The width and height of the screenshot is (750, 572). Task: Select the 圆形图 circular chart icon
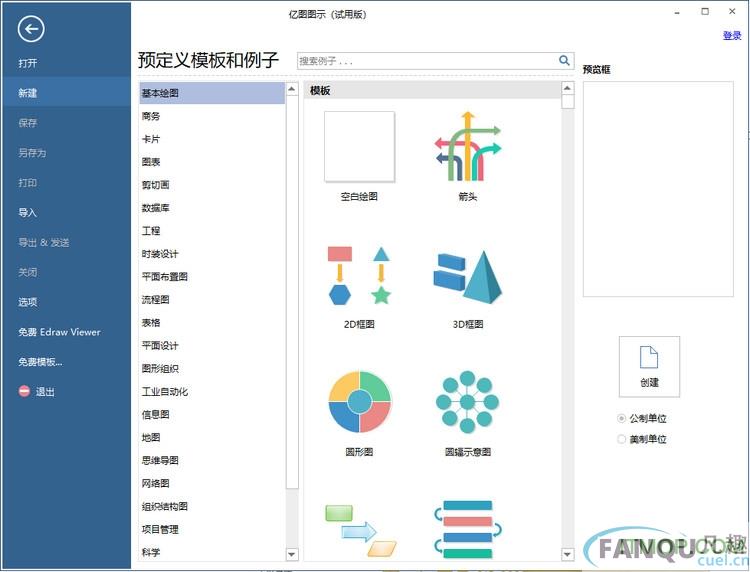(x=359, y=402)
